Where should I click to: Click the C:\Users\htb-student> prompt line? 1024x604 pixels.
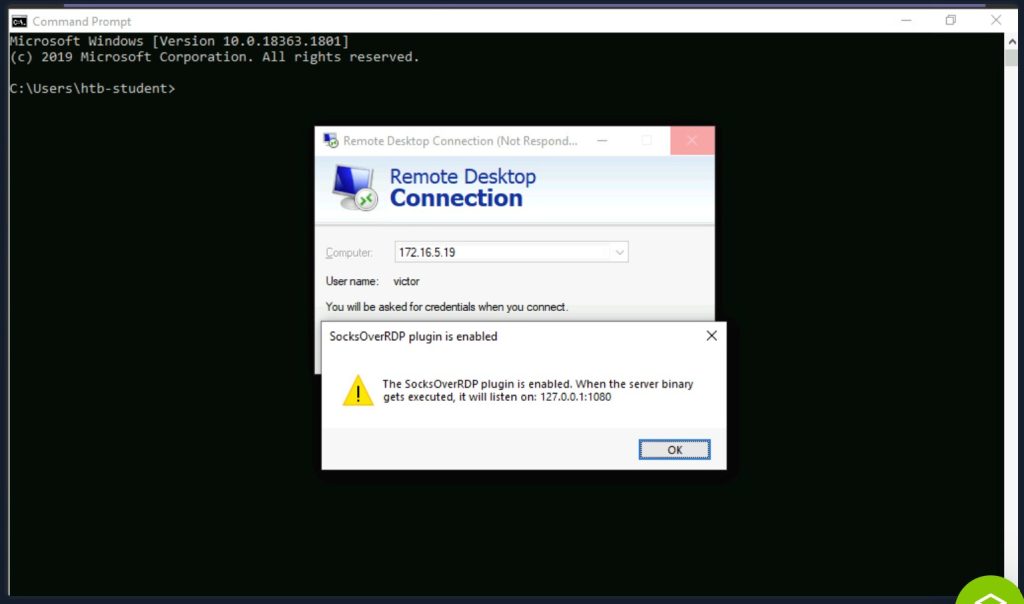92,88
